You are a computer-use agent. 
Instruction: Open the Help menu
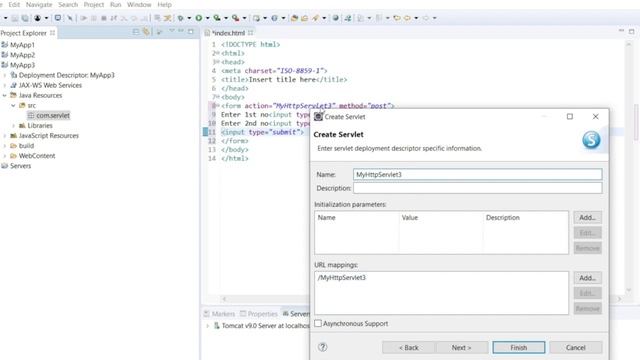coord(164,5)
